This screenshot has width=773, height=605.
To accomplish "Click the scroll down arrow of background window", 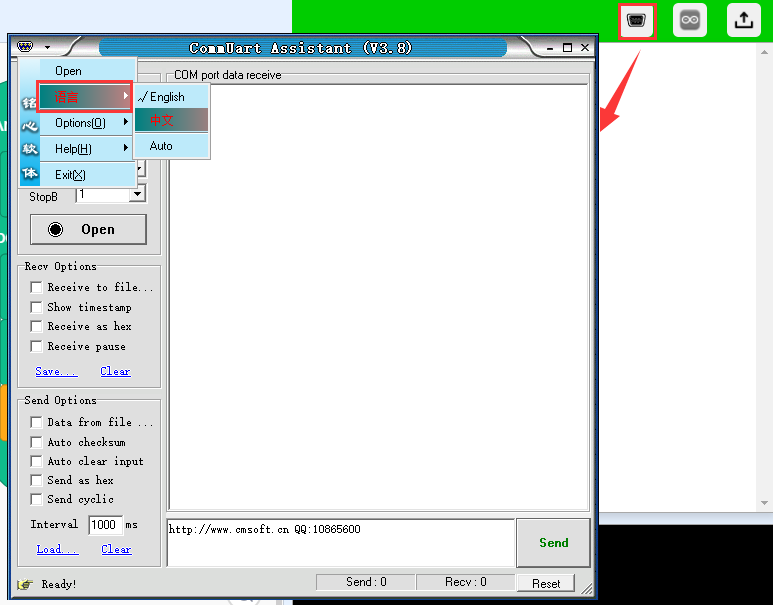I will (764, 503).
